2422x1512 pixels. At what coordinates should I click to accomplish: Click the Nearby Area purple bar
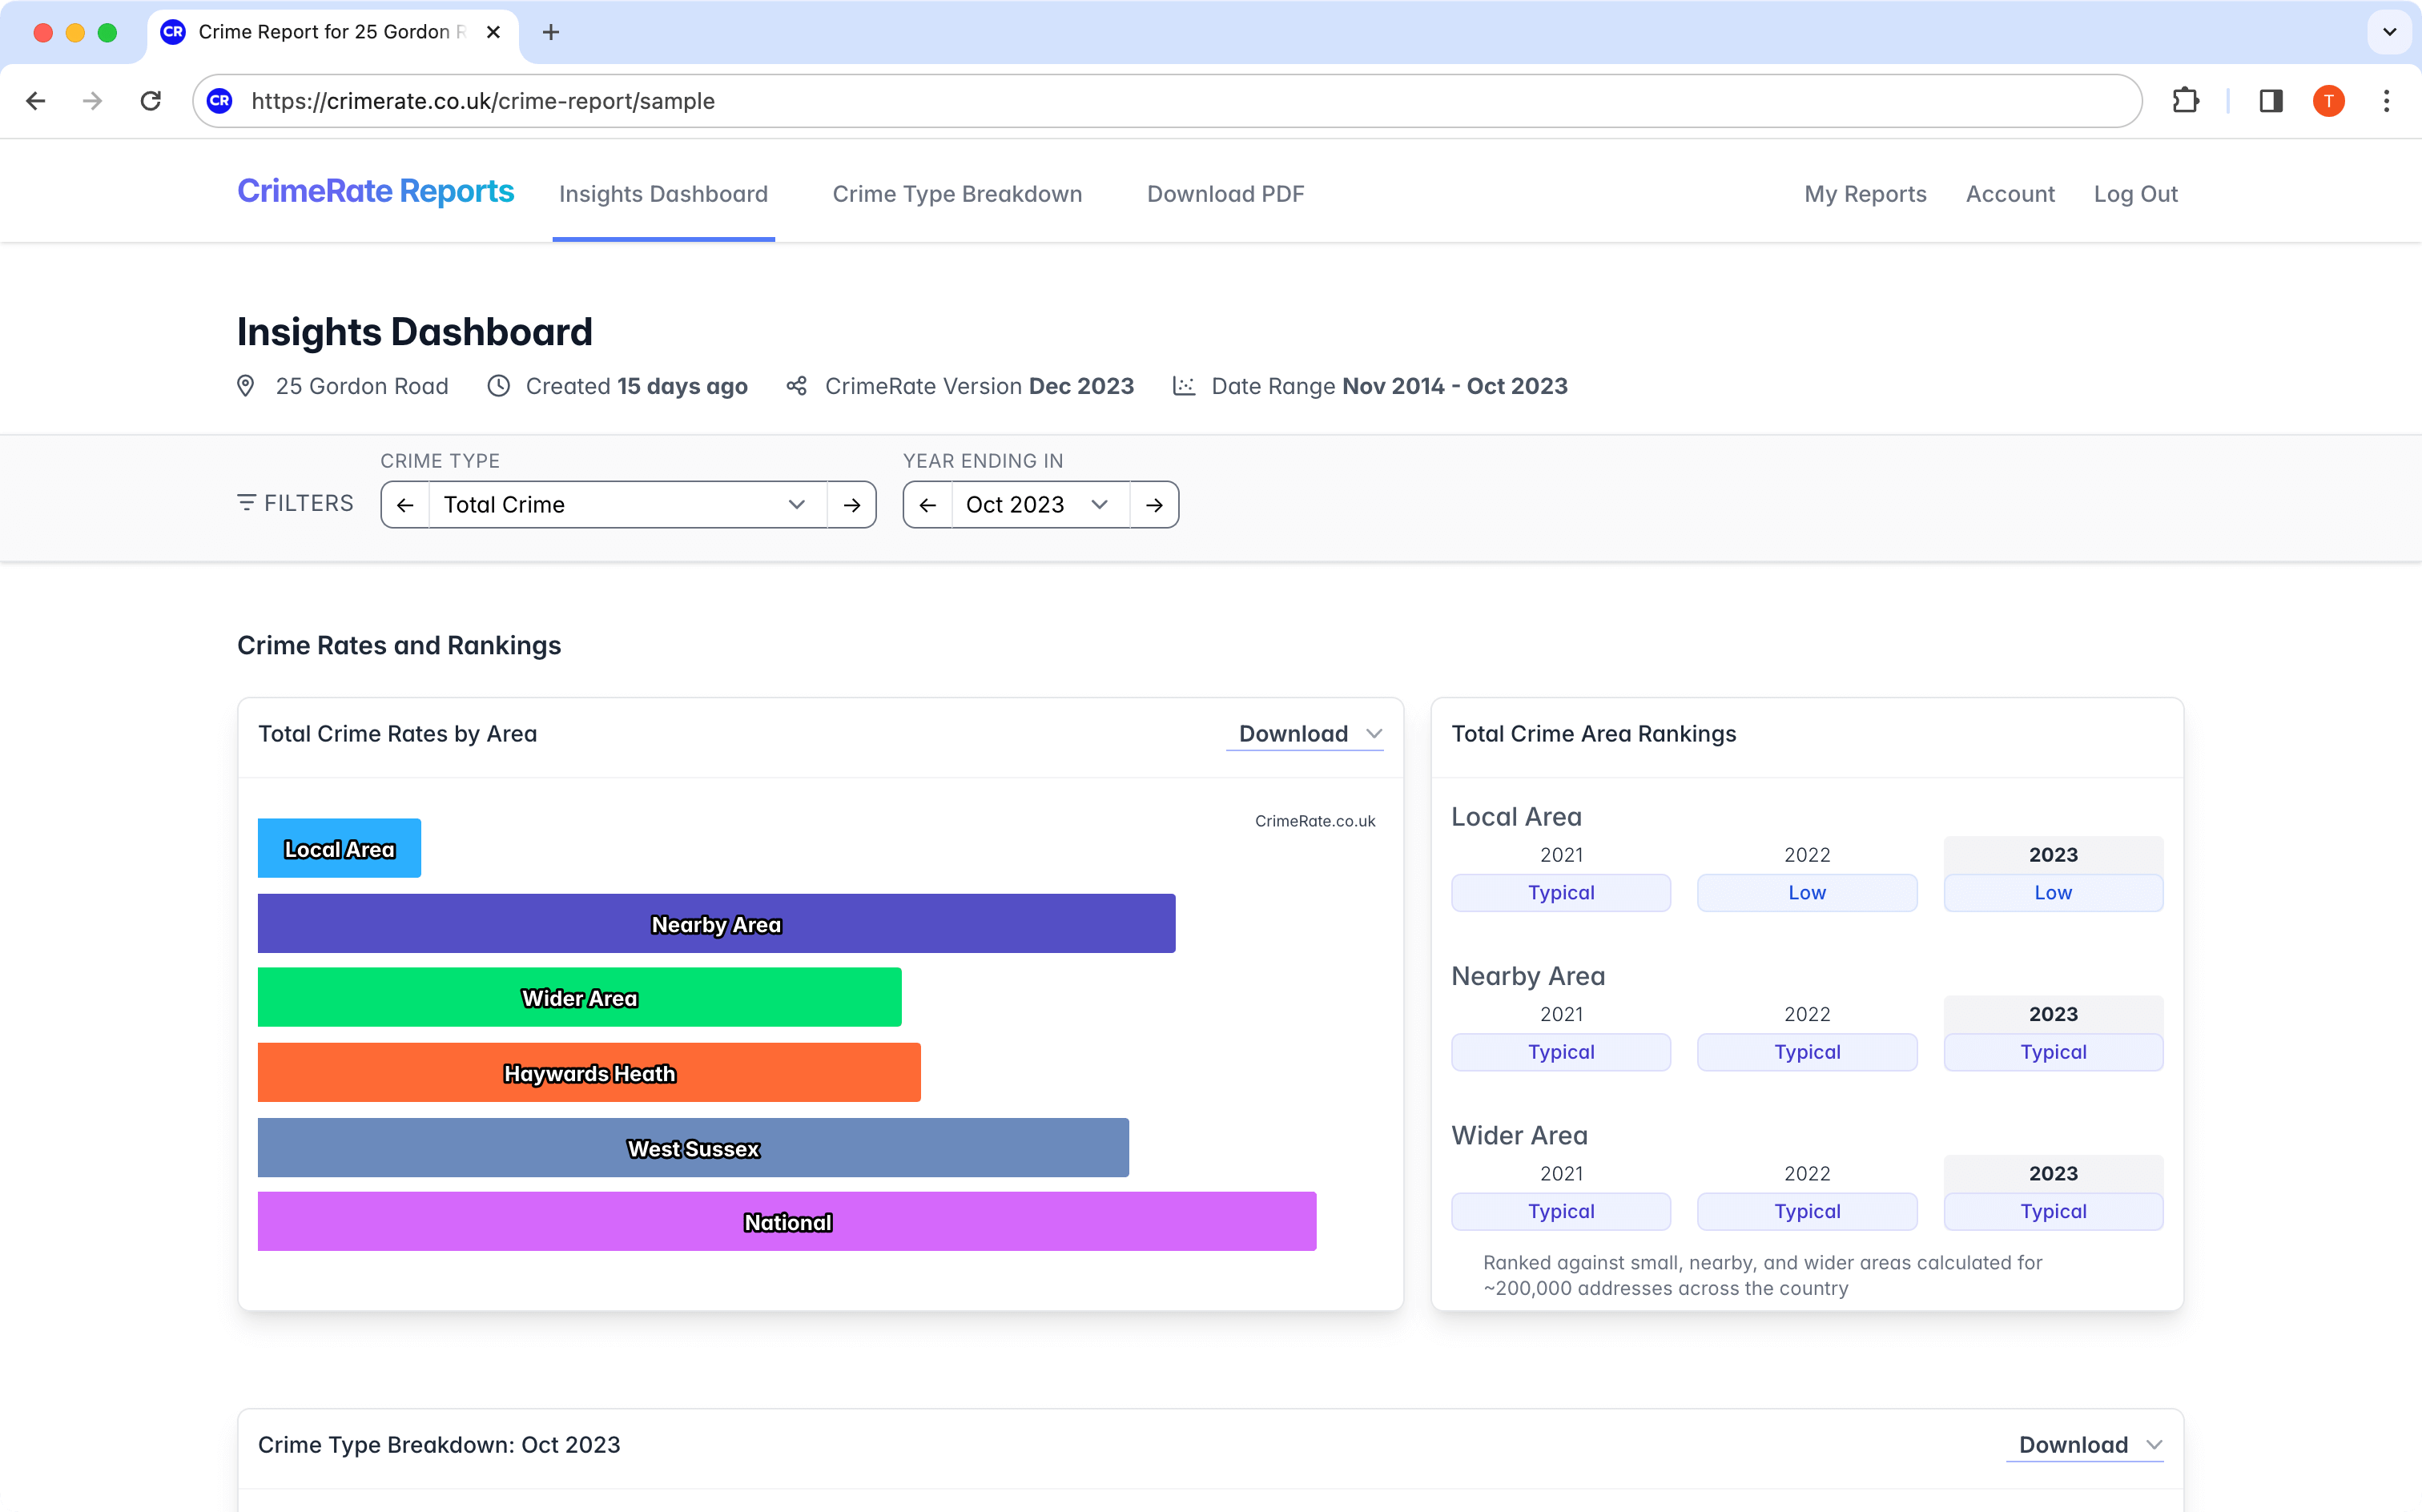click(x=717, y=924)
